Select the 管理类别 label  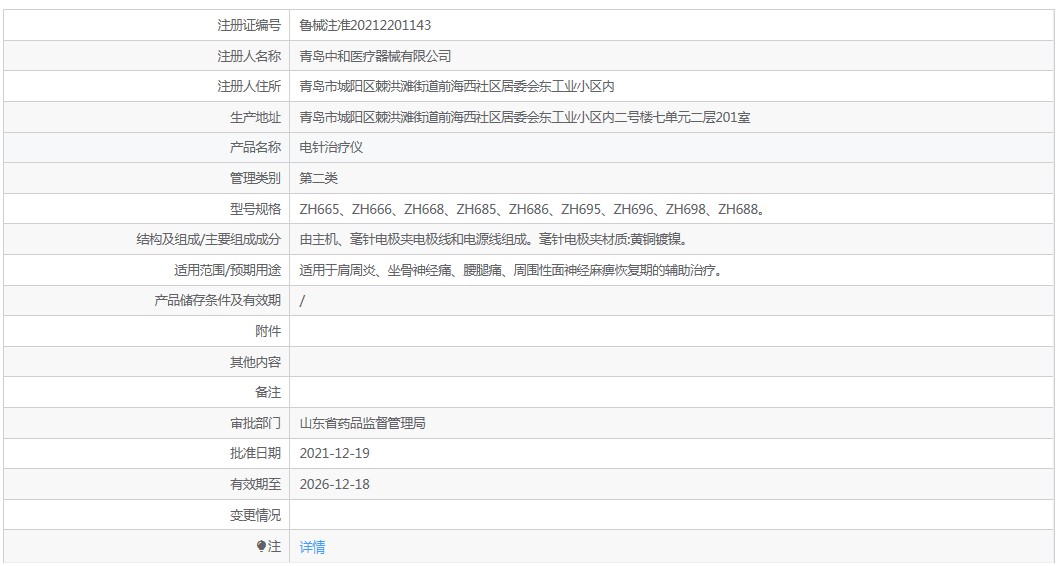tap(255, 178)
